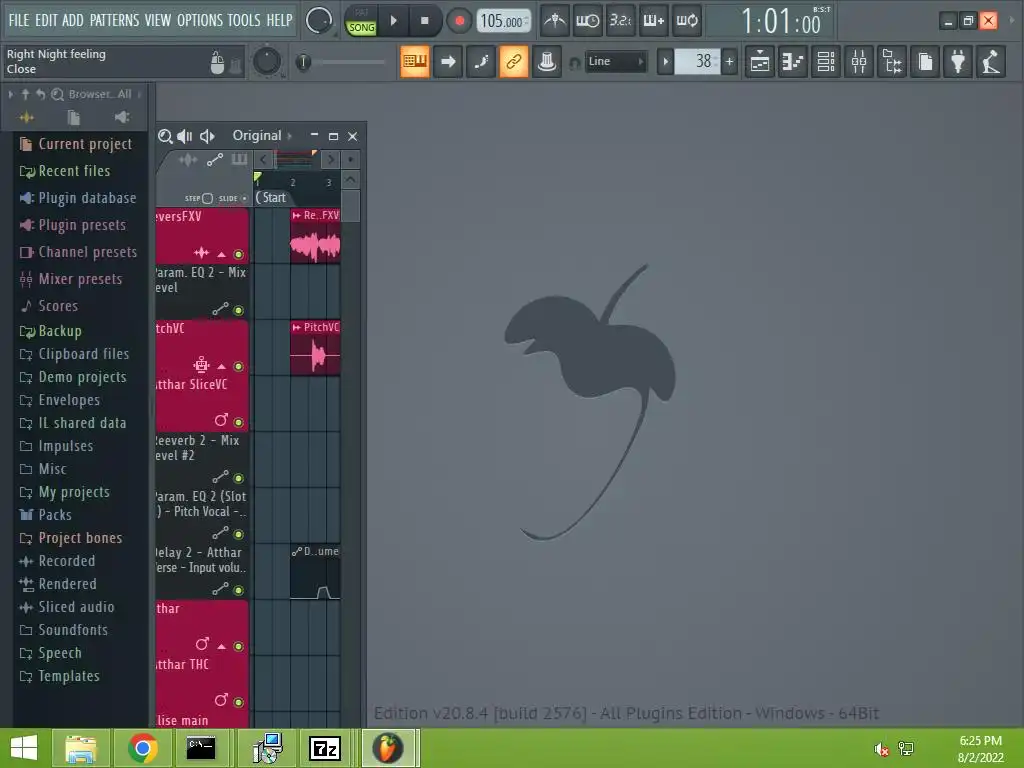Image resolution: width=1024 pixels, height=768 pixels.
Task: Toggle the Browser view icon
Action: click(892, 62)
